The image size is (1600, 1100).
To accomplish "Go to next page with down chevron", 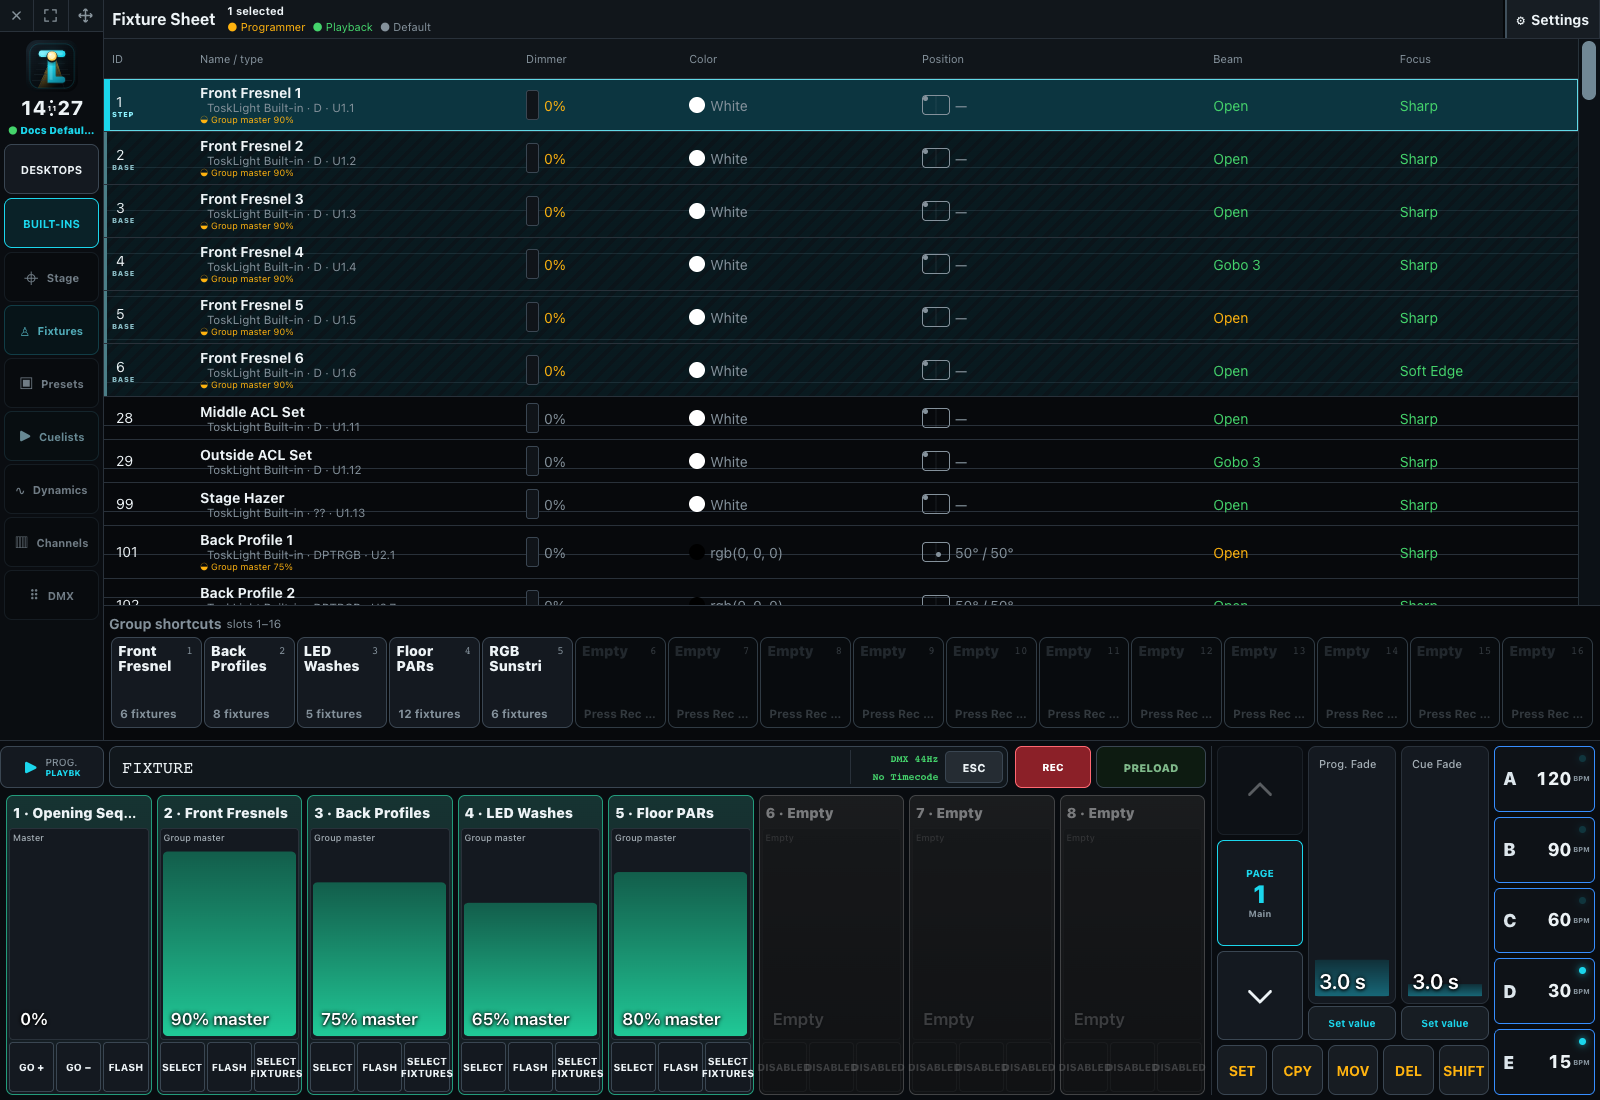I will tap(1260, 995).
